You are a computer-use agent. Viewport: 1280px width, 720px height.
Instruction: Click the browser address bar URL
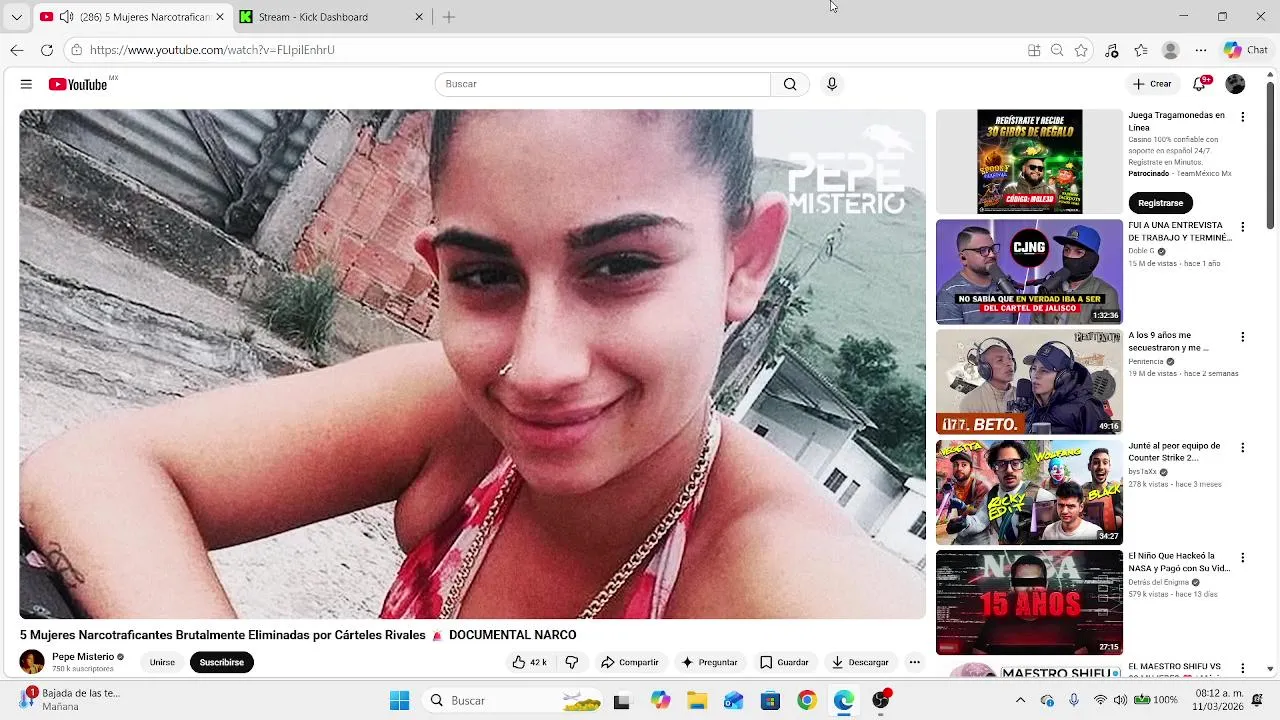coord(212,50)
